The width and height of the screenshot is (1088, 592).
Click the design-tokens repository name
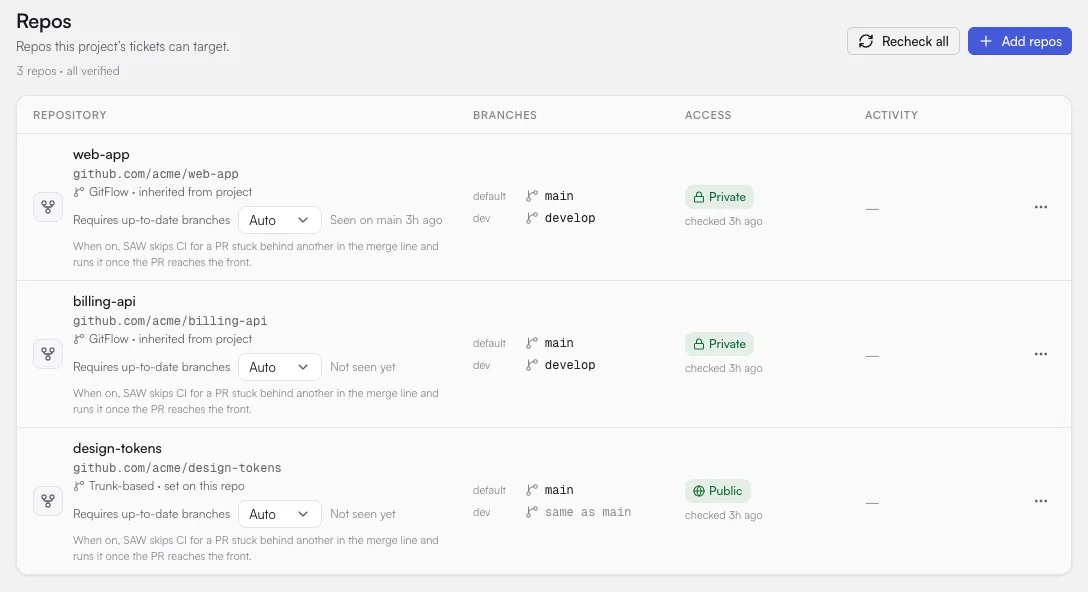[x=117, y=448]
